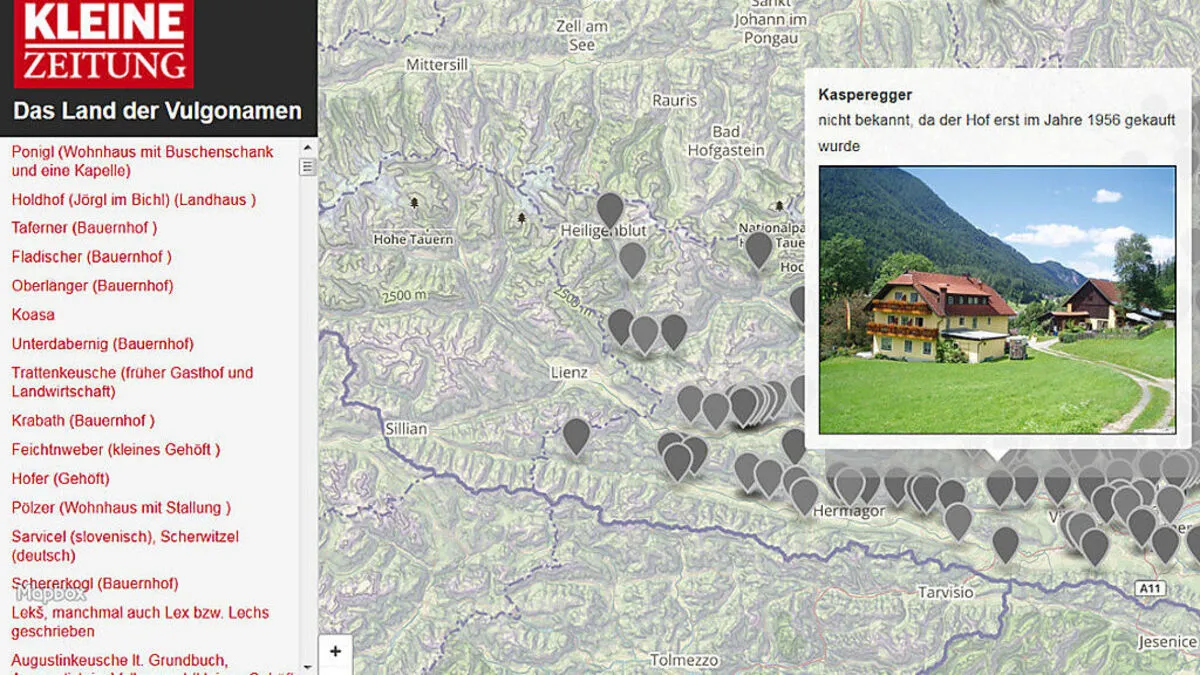
Task: Select the marker southeast of the Hermagor label
Action: click(957, 519)
